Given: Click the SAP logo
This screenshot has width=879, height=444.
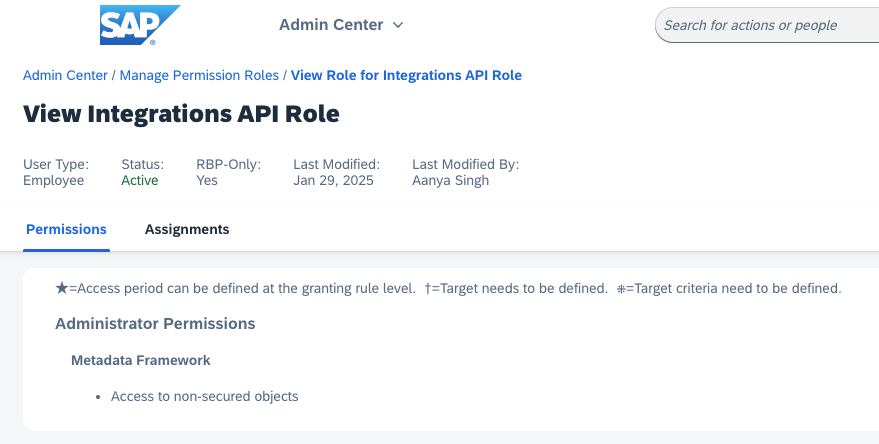Looking at the screenshot, I should 140,25.
